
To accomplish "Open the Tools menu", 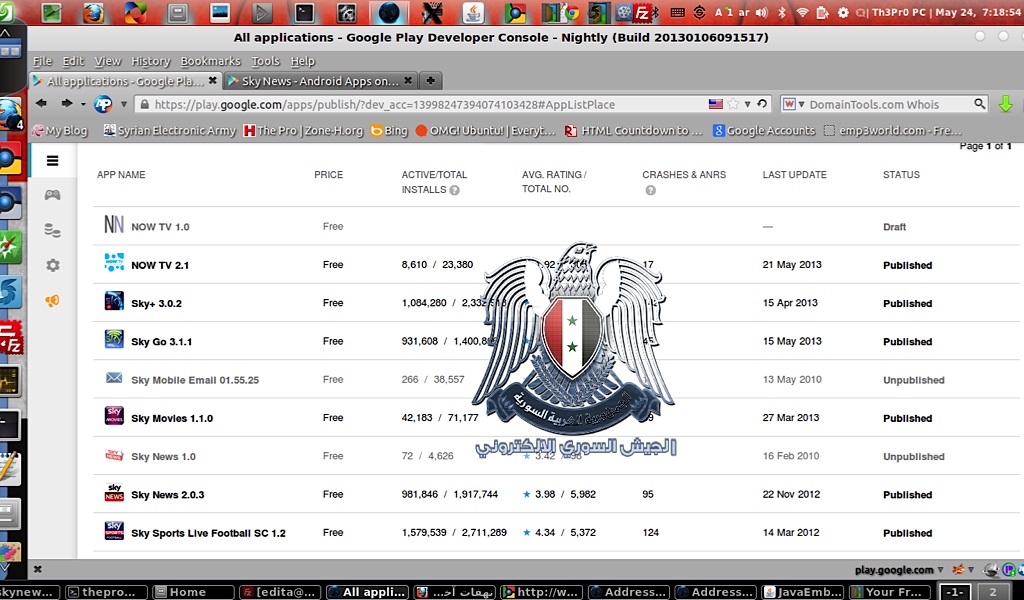I will click(x=265, y=61).
